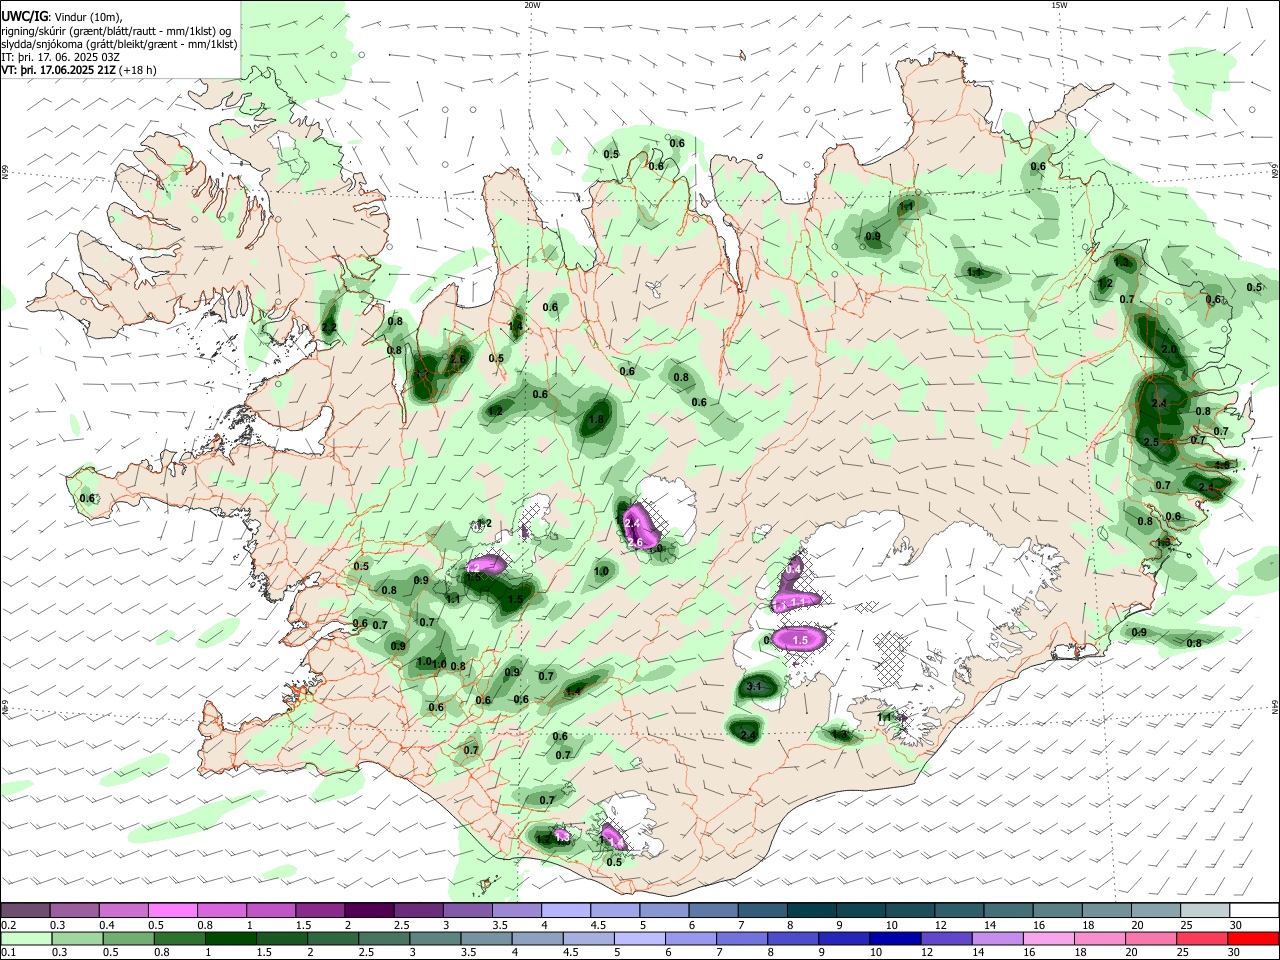This screenshot has width=1280, height=960.
Task: Pick the lavender 14–16 swatch, lower legend
Action: (996, 938)
